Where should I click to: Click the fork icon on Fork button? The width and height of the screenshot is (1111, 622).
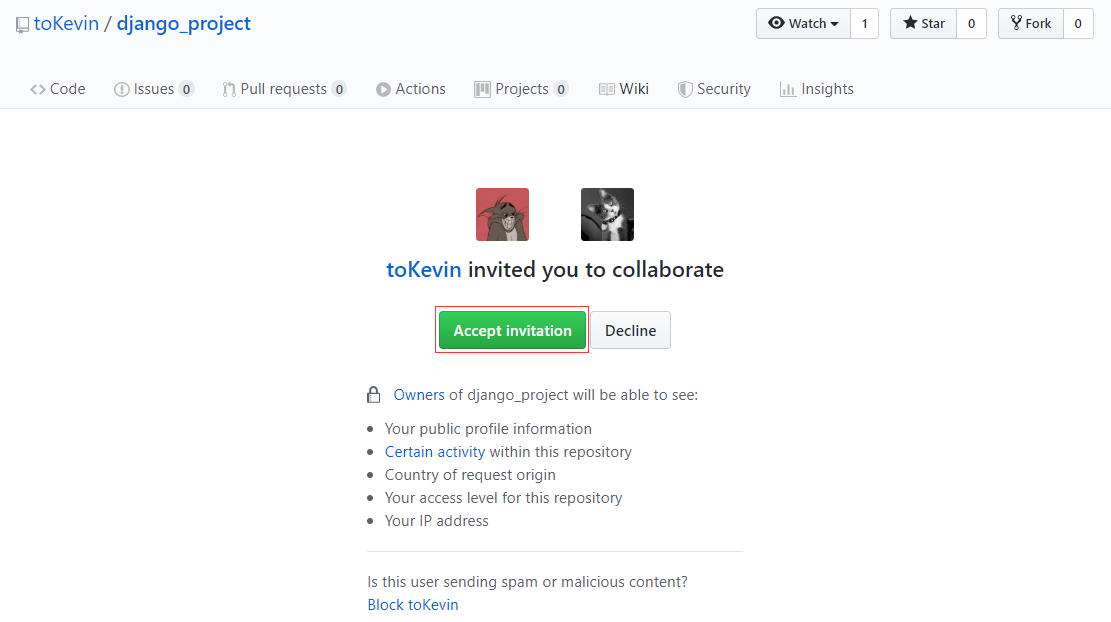tap(1016, 23)
